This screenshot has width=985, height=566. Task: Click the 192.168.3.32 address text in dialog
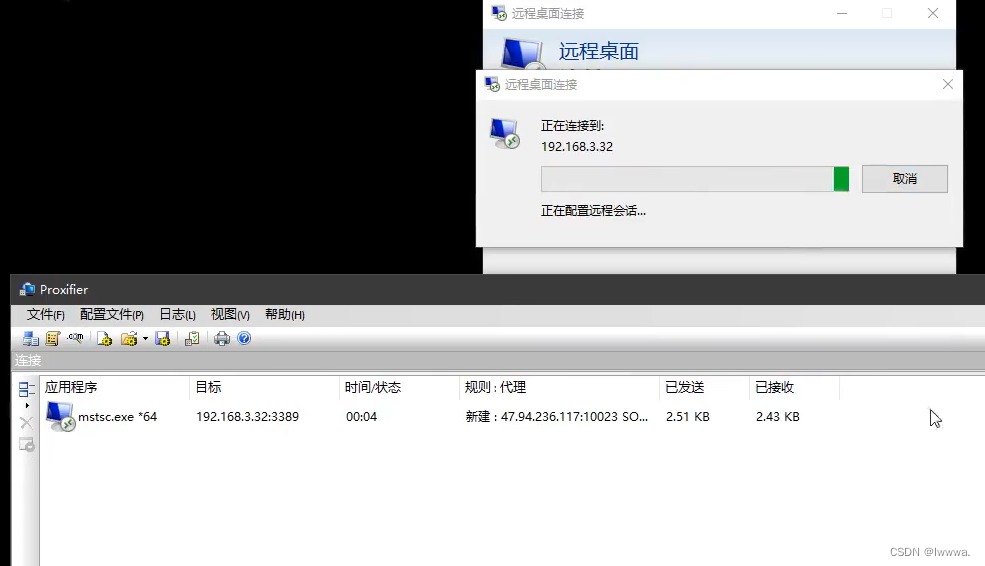pyautogui.click(x=577, y=146)
